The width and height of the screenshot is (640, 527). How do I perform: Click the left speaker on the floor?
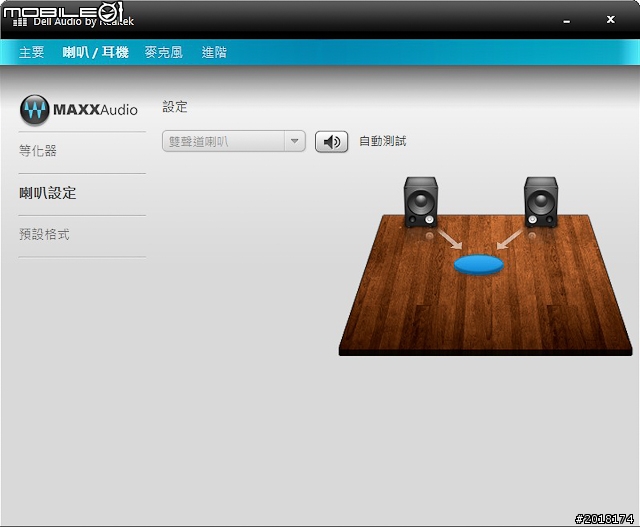pyautogui.click(x=421, y=202)
